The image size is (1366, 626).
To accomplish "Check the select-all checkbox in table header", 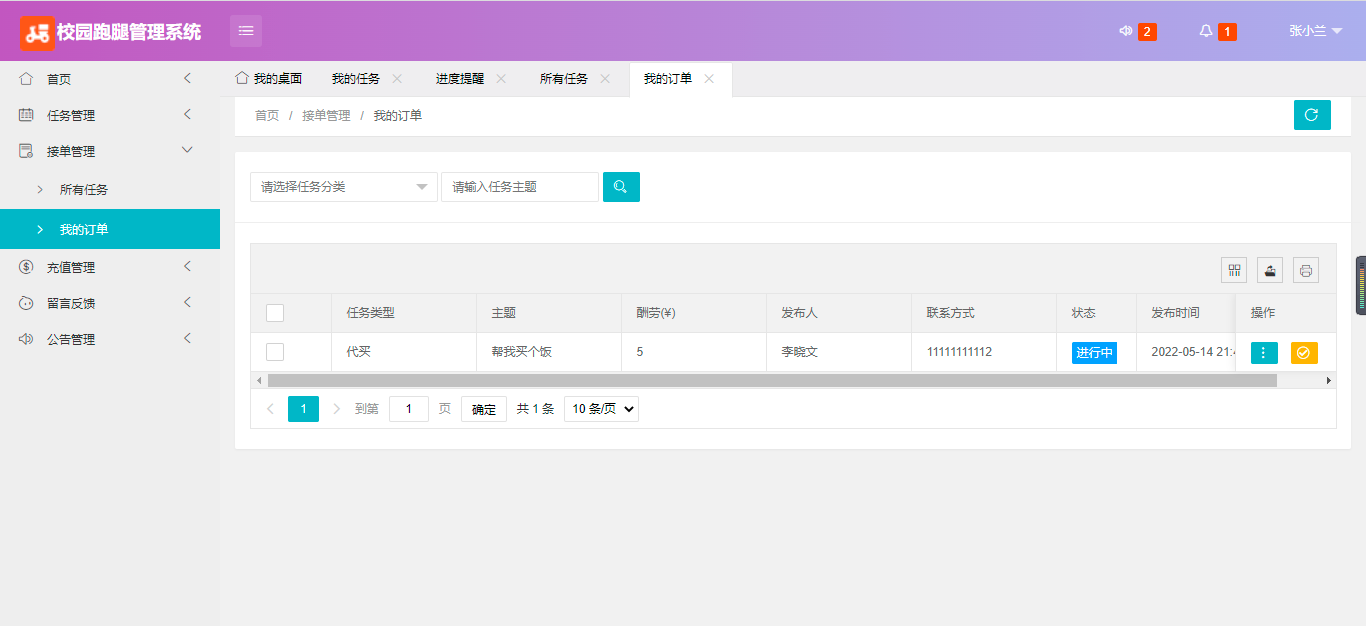I will [x=275, y=313].
